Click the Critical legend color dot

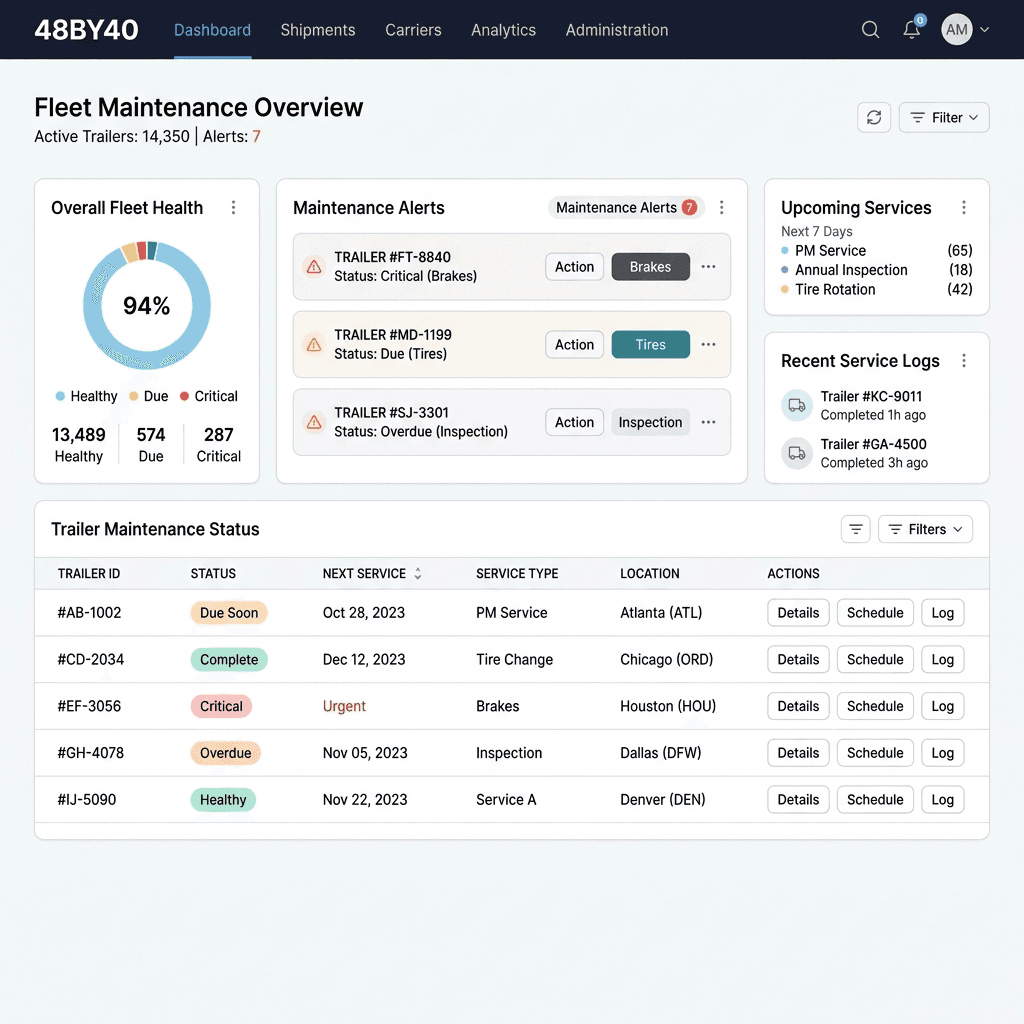coord(184,396)
